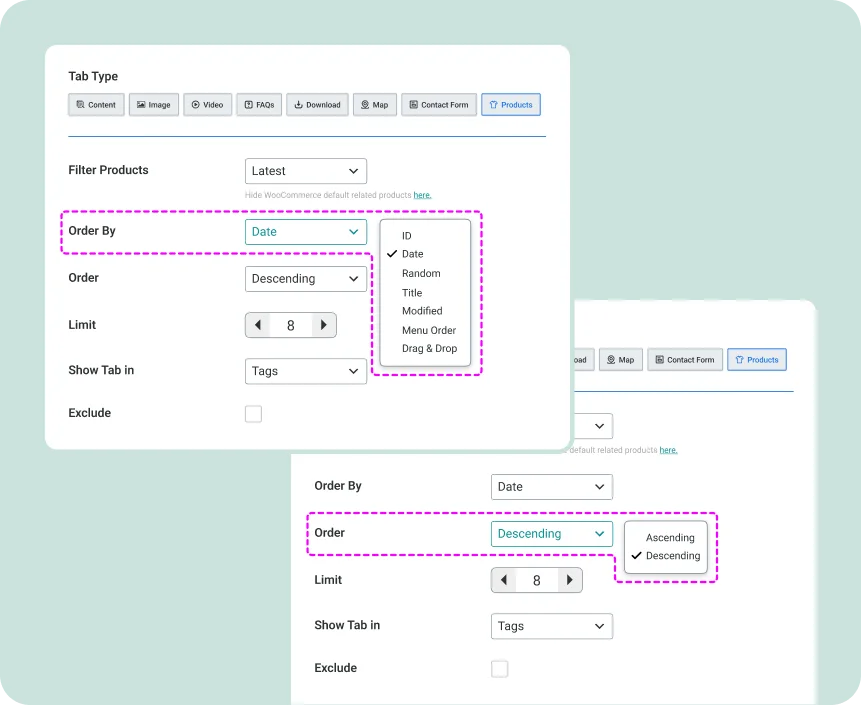861x705 pixels.
Task: Click the 'here' link in top panel
Action: [422, 195]
